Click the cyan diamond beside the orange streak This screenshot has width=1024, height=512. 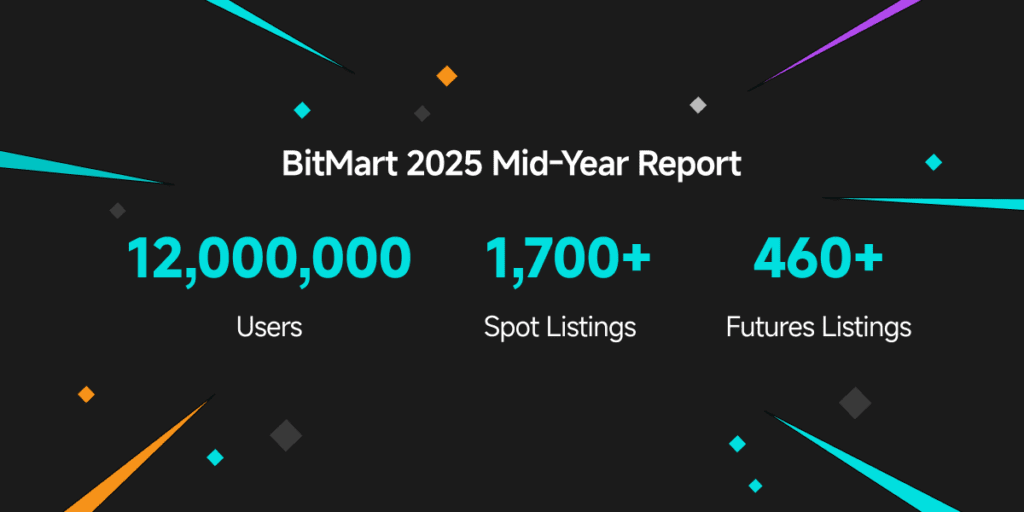click(215, 457)
